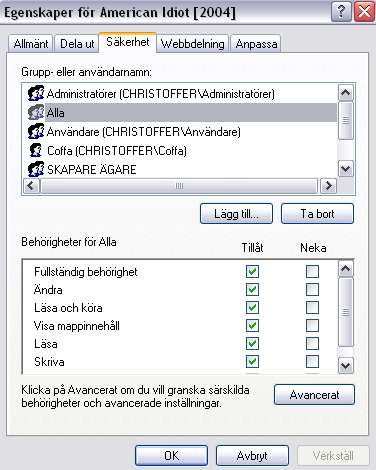
Task: Check Neka for Läsa och köra
Action: 312,307
